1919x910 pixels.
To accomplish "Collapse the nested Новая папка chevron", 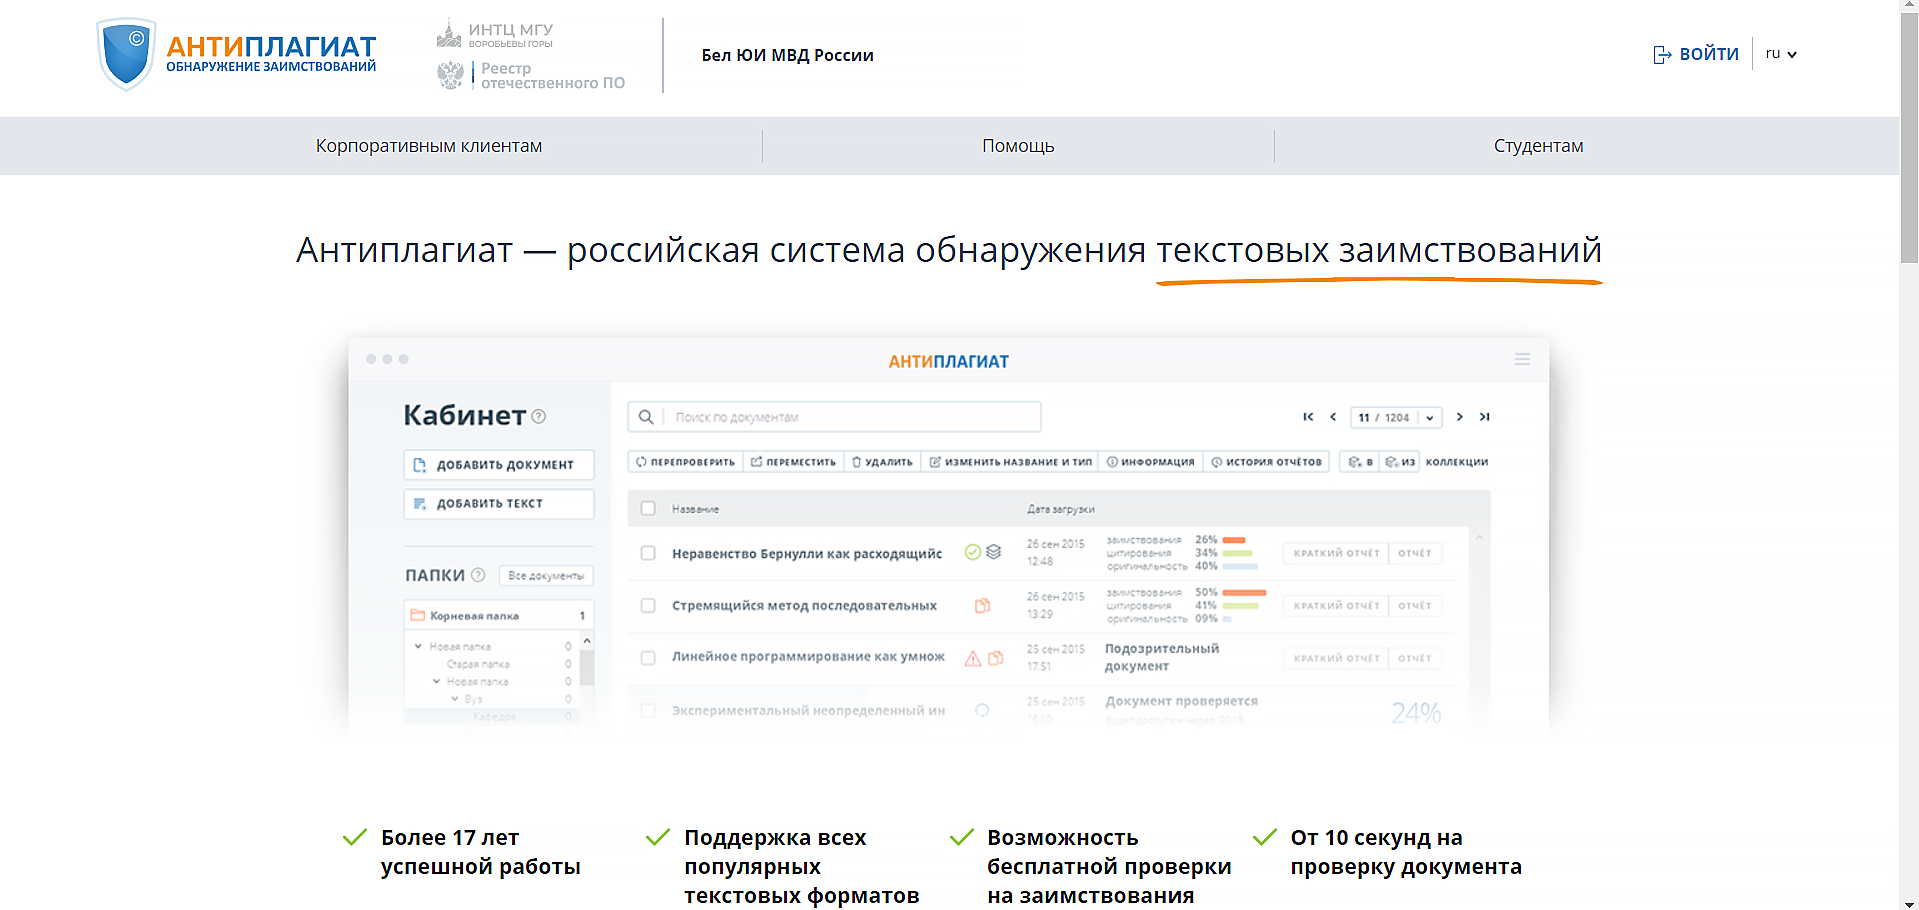I will tap(436, 681).
